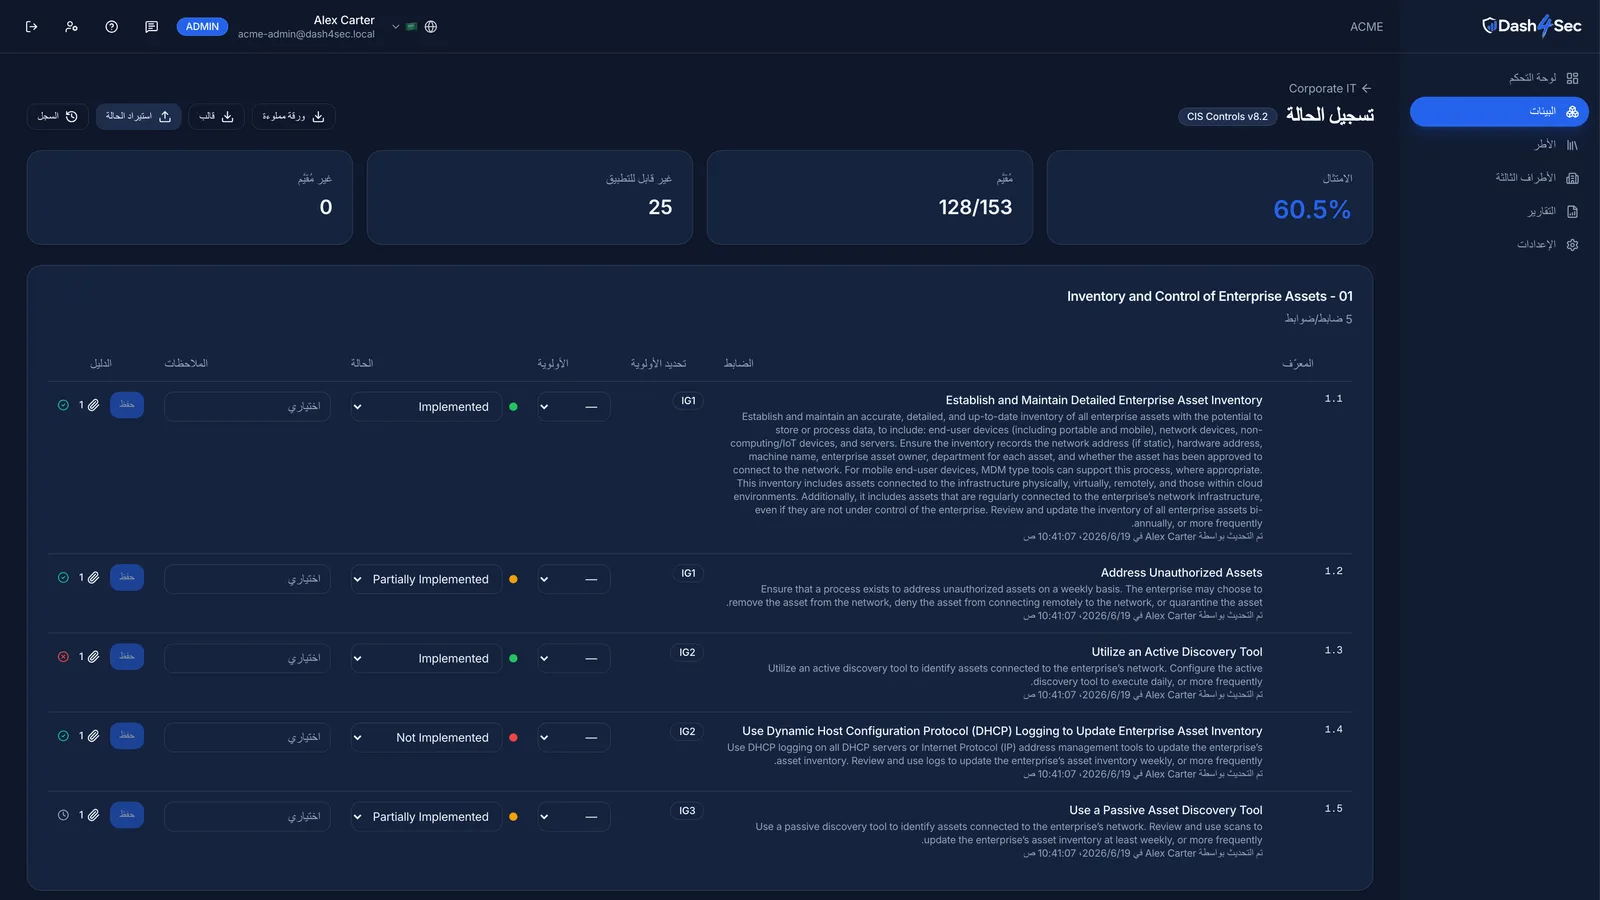This screenshot has height=900, width=1600.
Task: Click the globe language icon
Action: point(431,27)
